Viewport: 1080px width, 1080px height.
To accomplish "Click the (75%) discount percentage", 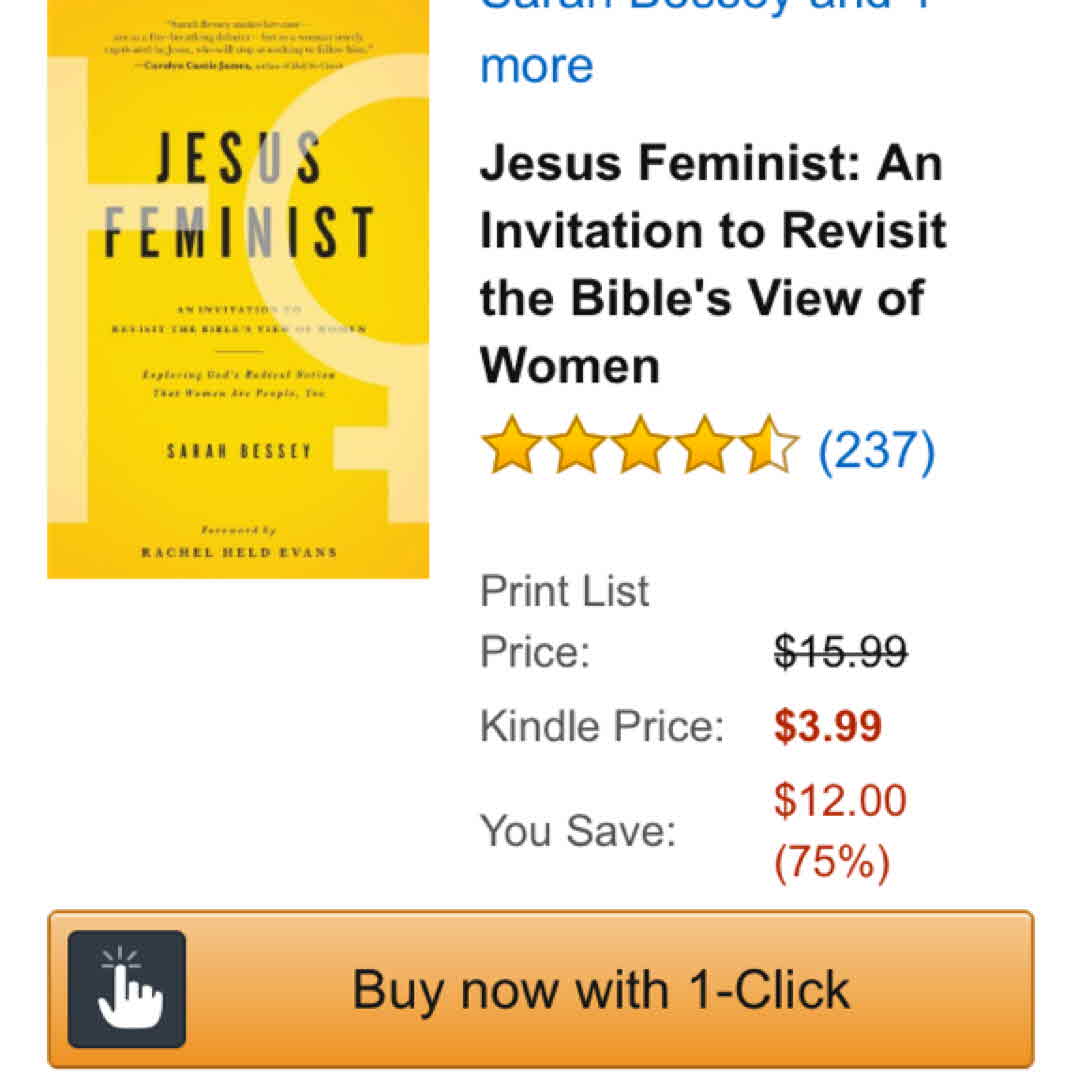I will tap(832, 862).
